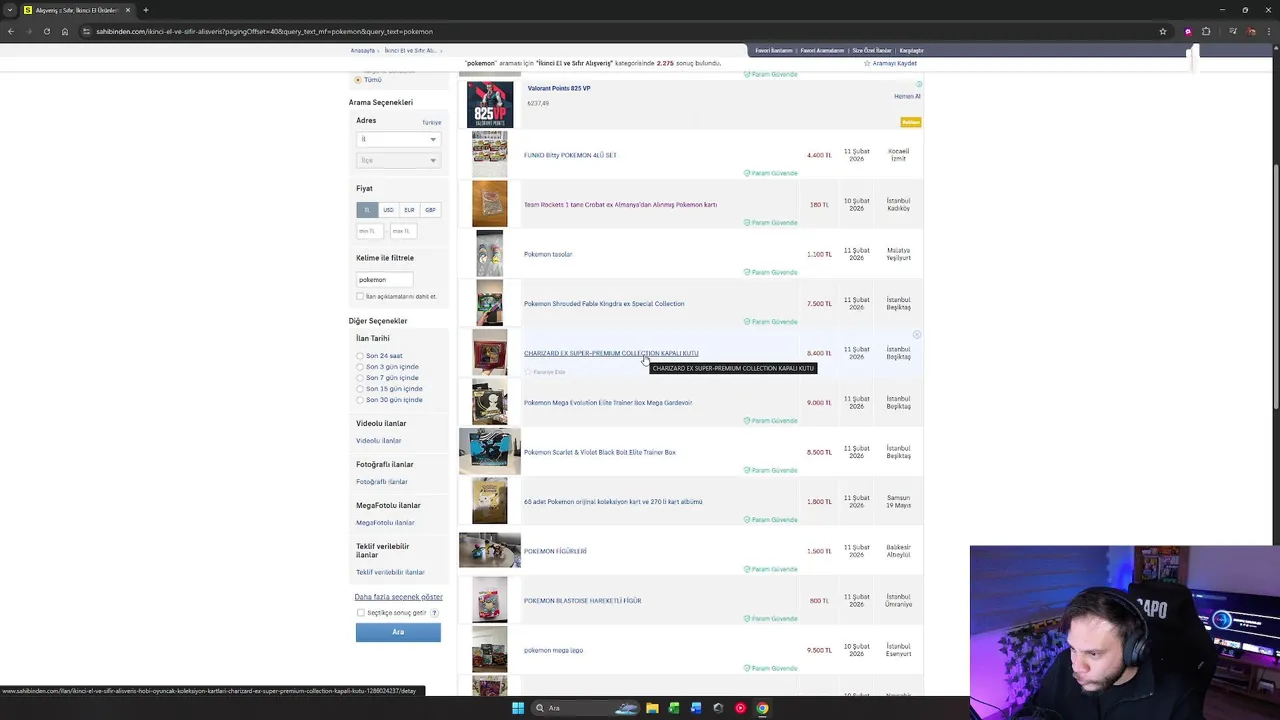Select Son 7 gün içinde radio
This screenshot has width=1280, height=720.
tap(360, 378)
